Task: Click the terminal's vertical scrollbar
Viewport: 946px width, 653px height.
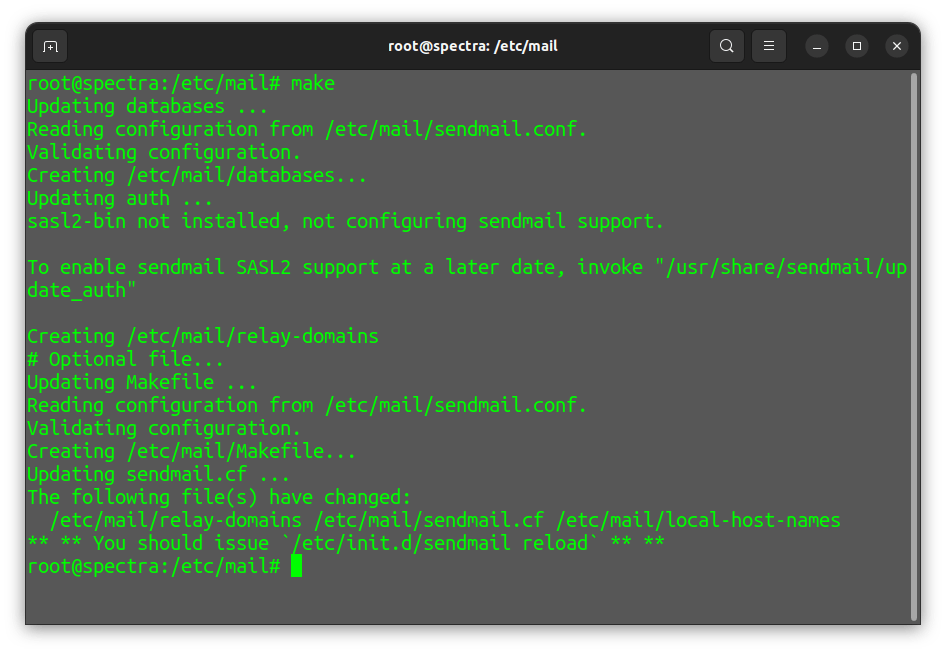Action: click(913, 340)
